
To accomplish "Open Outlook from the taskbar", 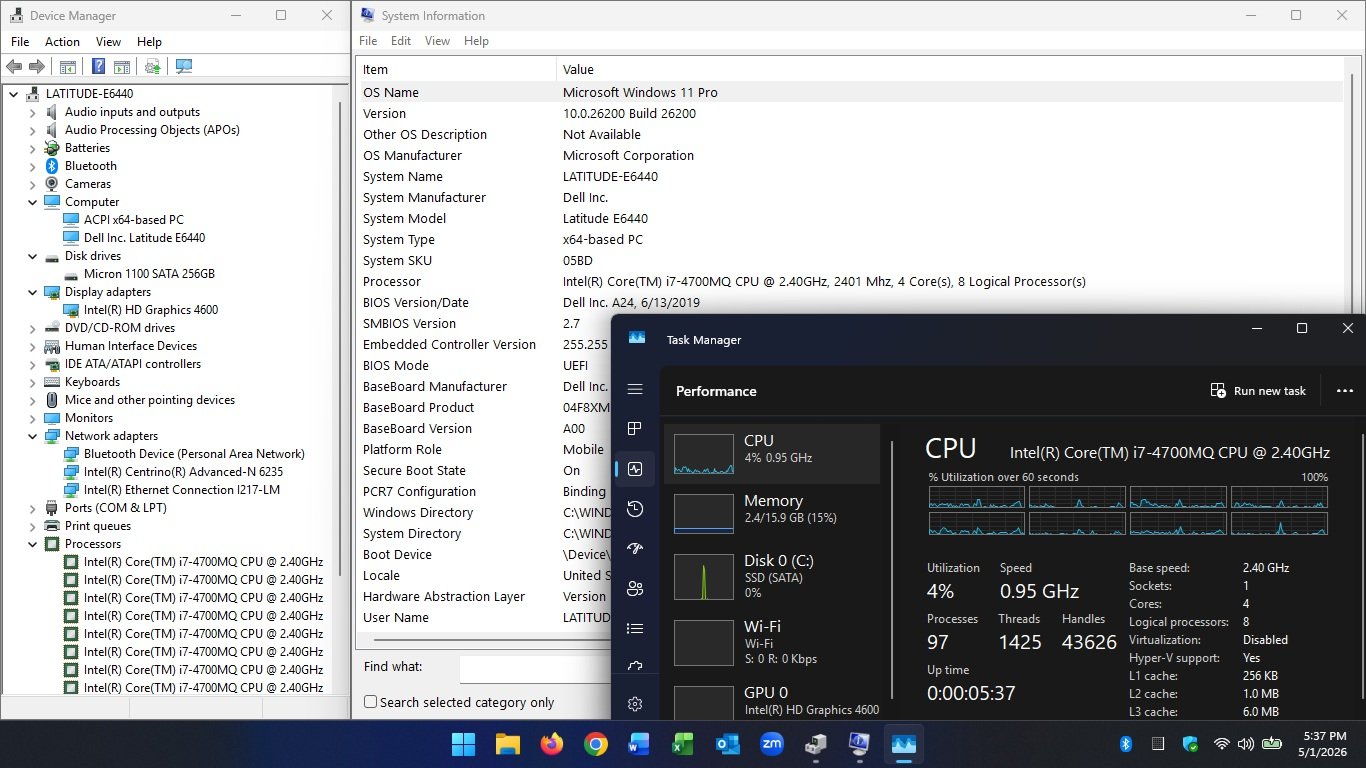I will click(727, 744).
